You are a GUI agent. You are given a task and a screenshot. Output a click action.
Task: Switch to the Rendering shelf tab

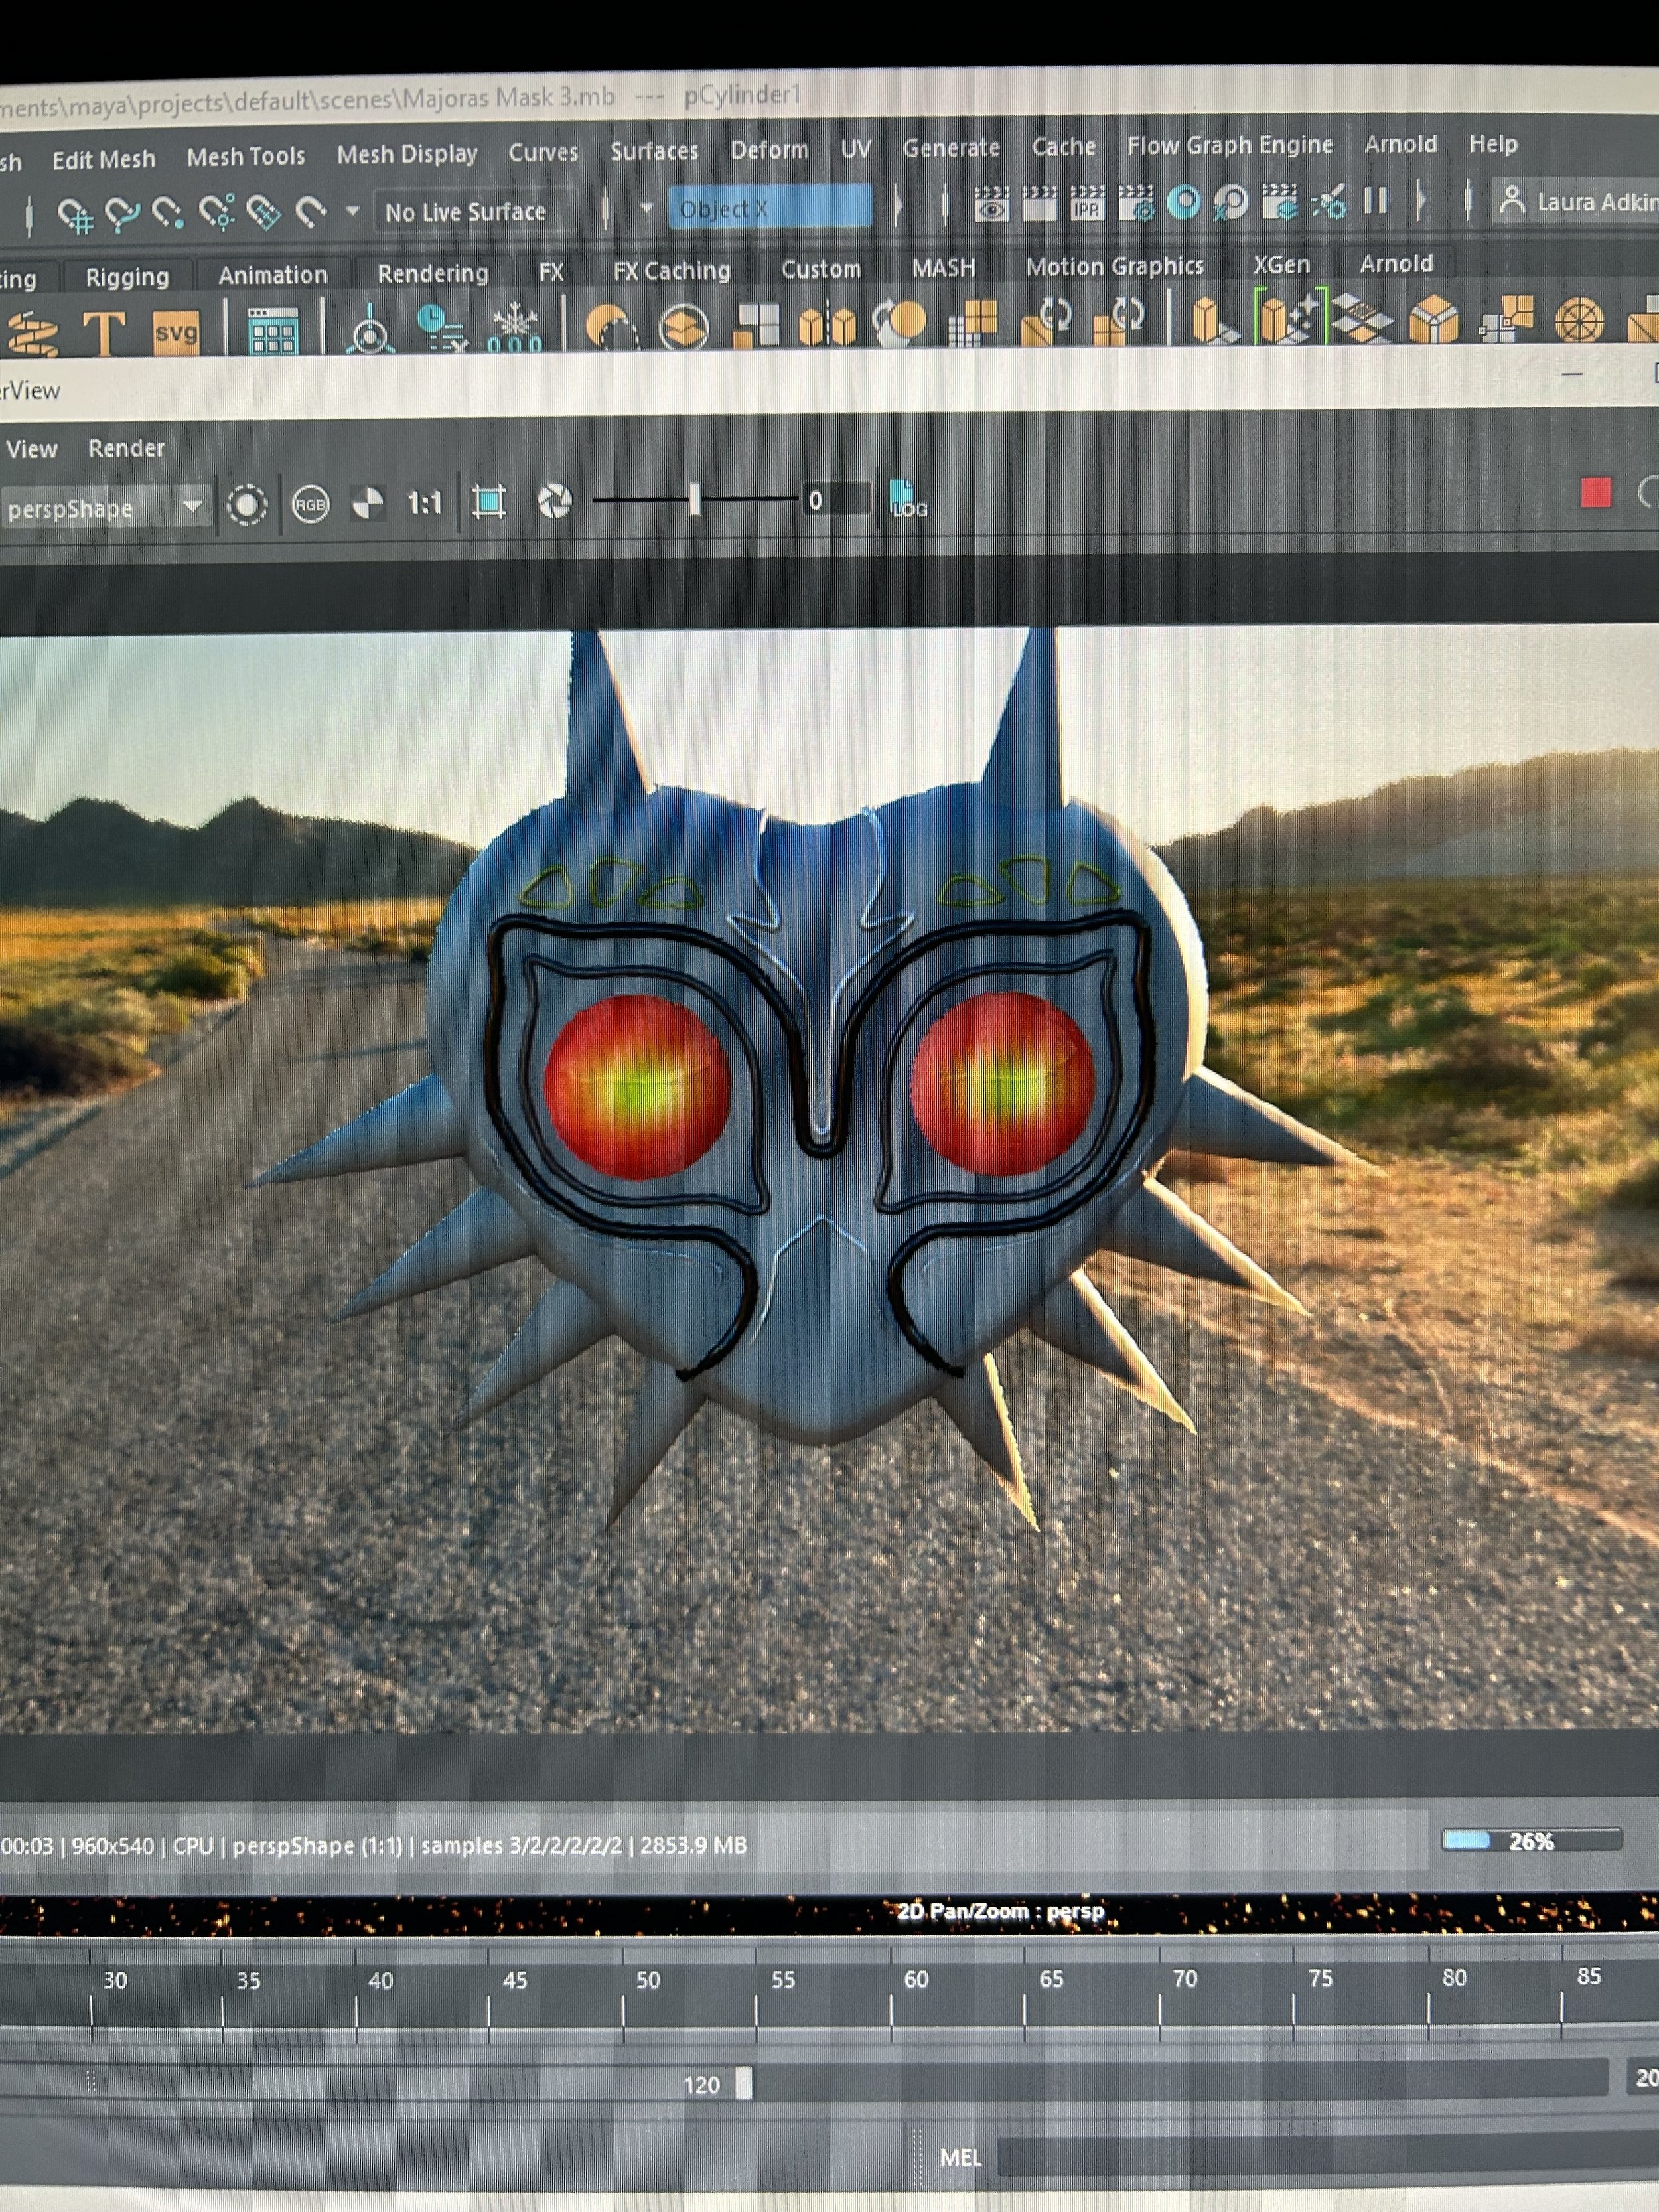tap(433, 273)
